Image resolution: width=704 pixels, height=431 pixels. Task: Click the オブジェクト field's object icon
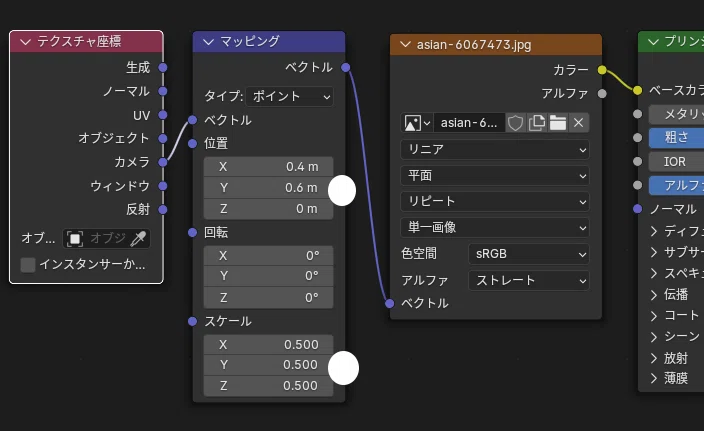pos(75,238)
